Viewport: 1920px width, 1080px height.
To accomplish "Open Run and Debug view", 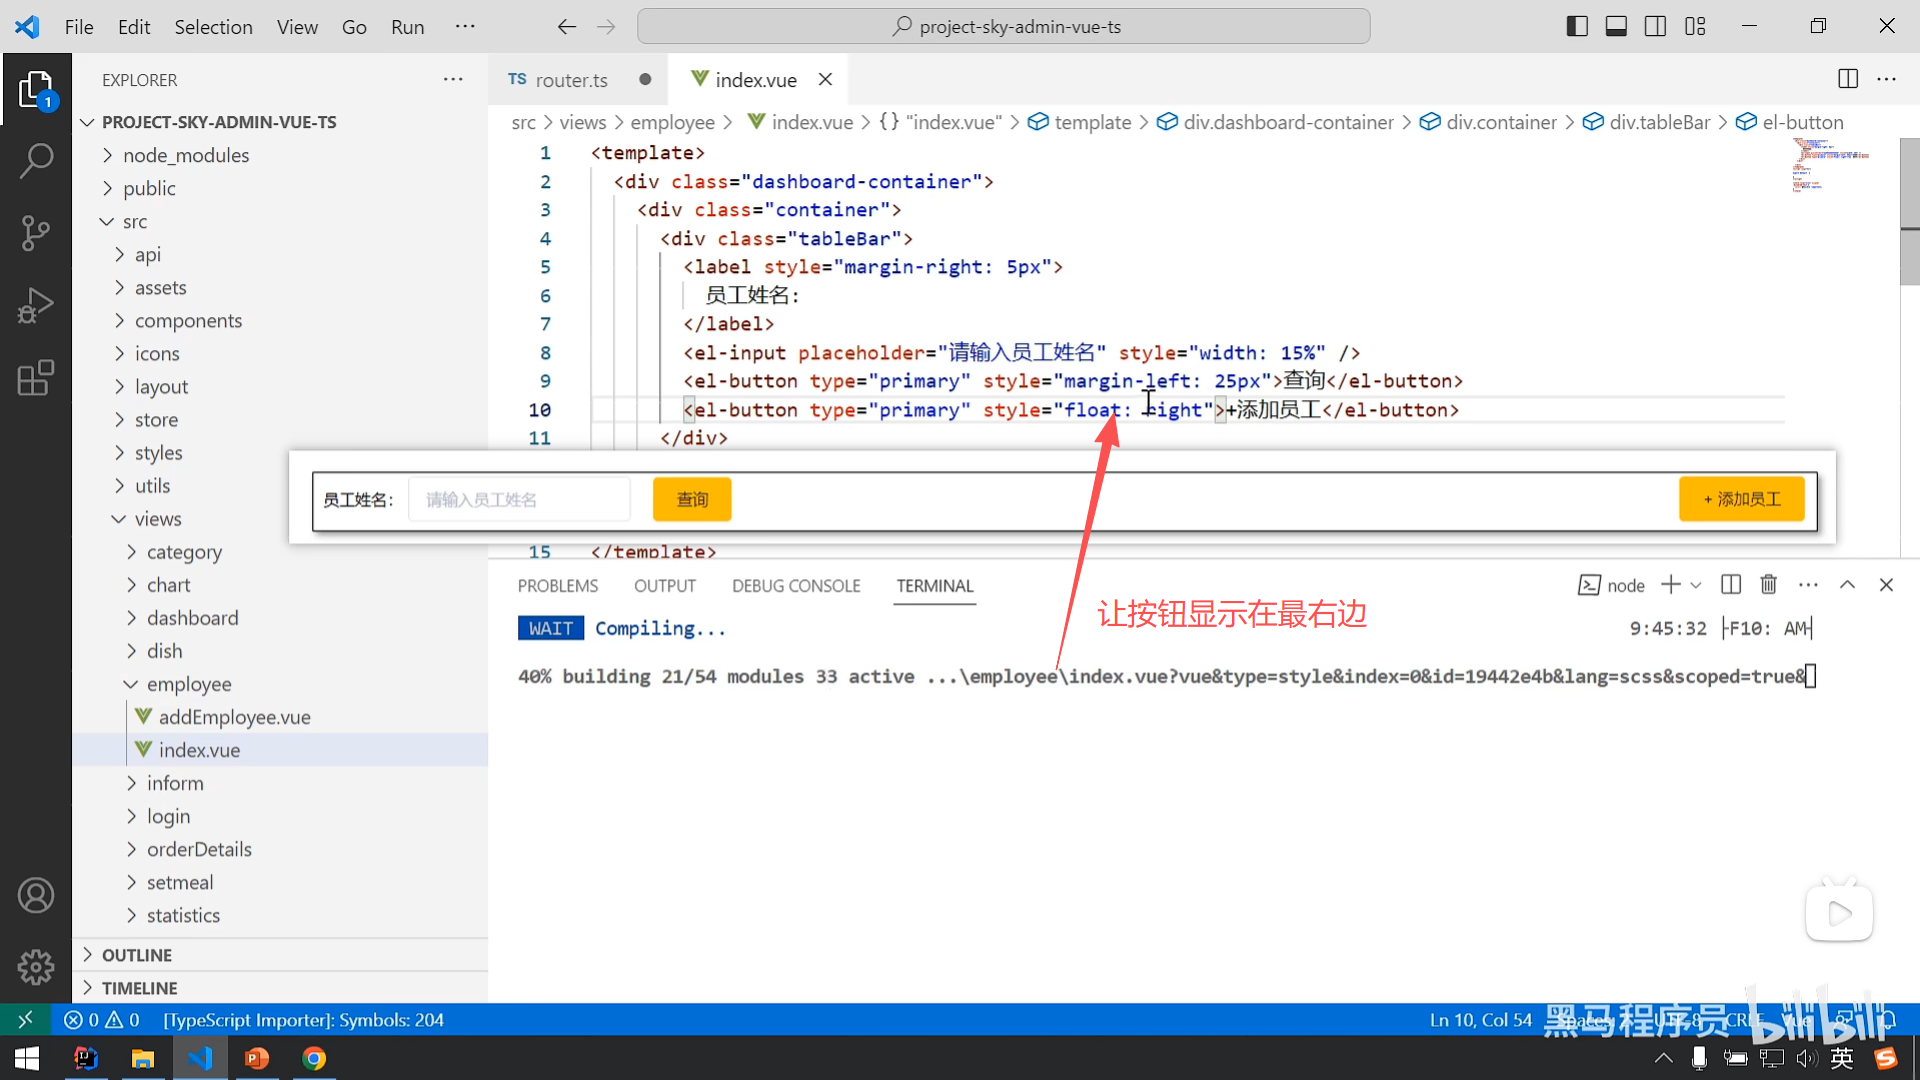I will (x=36, y=306).
